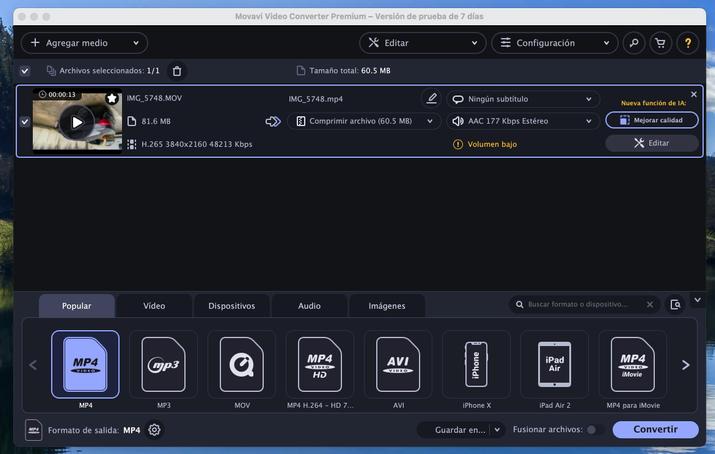The height and width of the screenshot is (454, 715).
Task: Switch to the Imágenes tab
Action: (x=387, y=306)
